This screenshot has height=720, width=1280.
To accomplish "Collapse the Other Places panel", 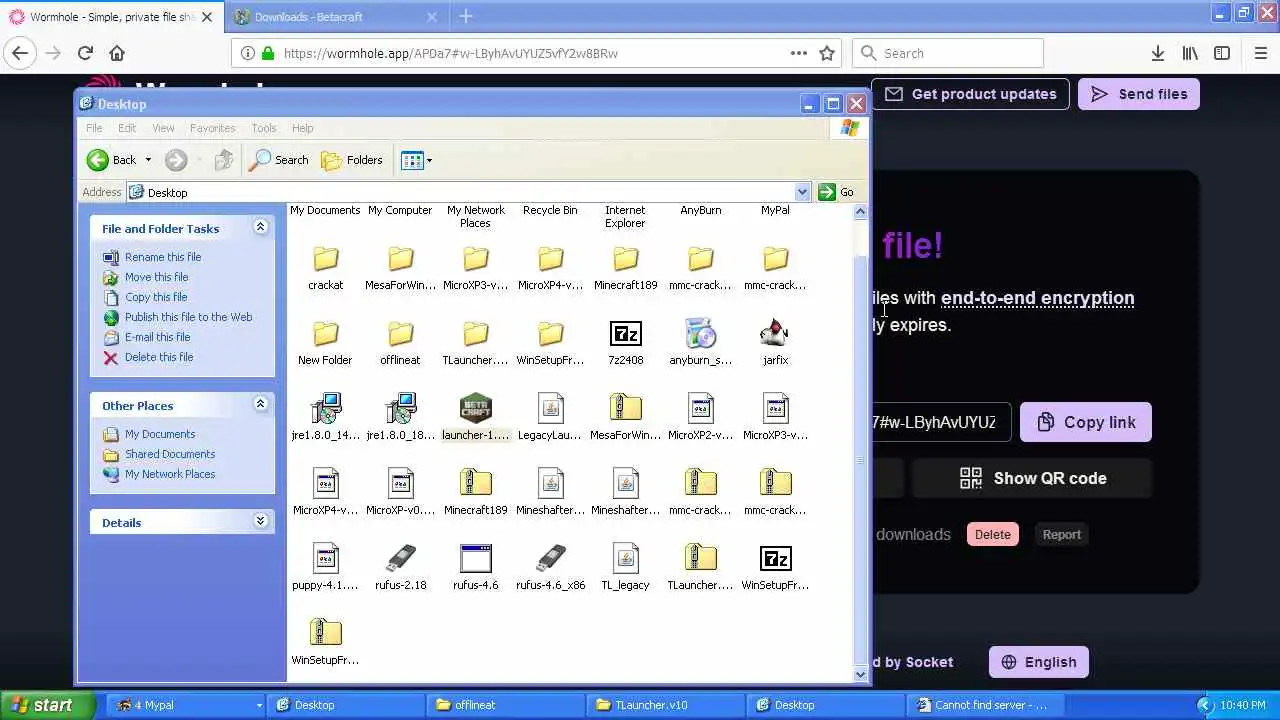I will [260, 405].
